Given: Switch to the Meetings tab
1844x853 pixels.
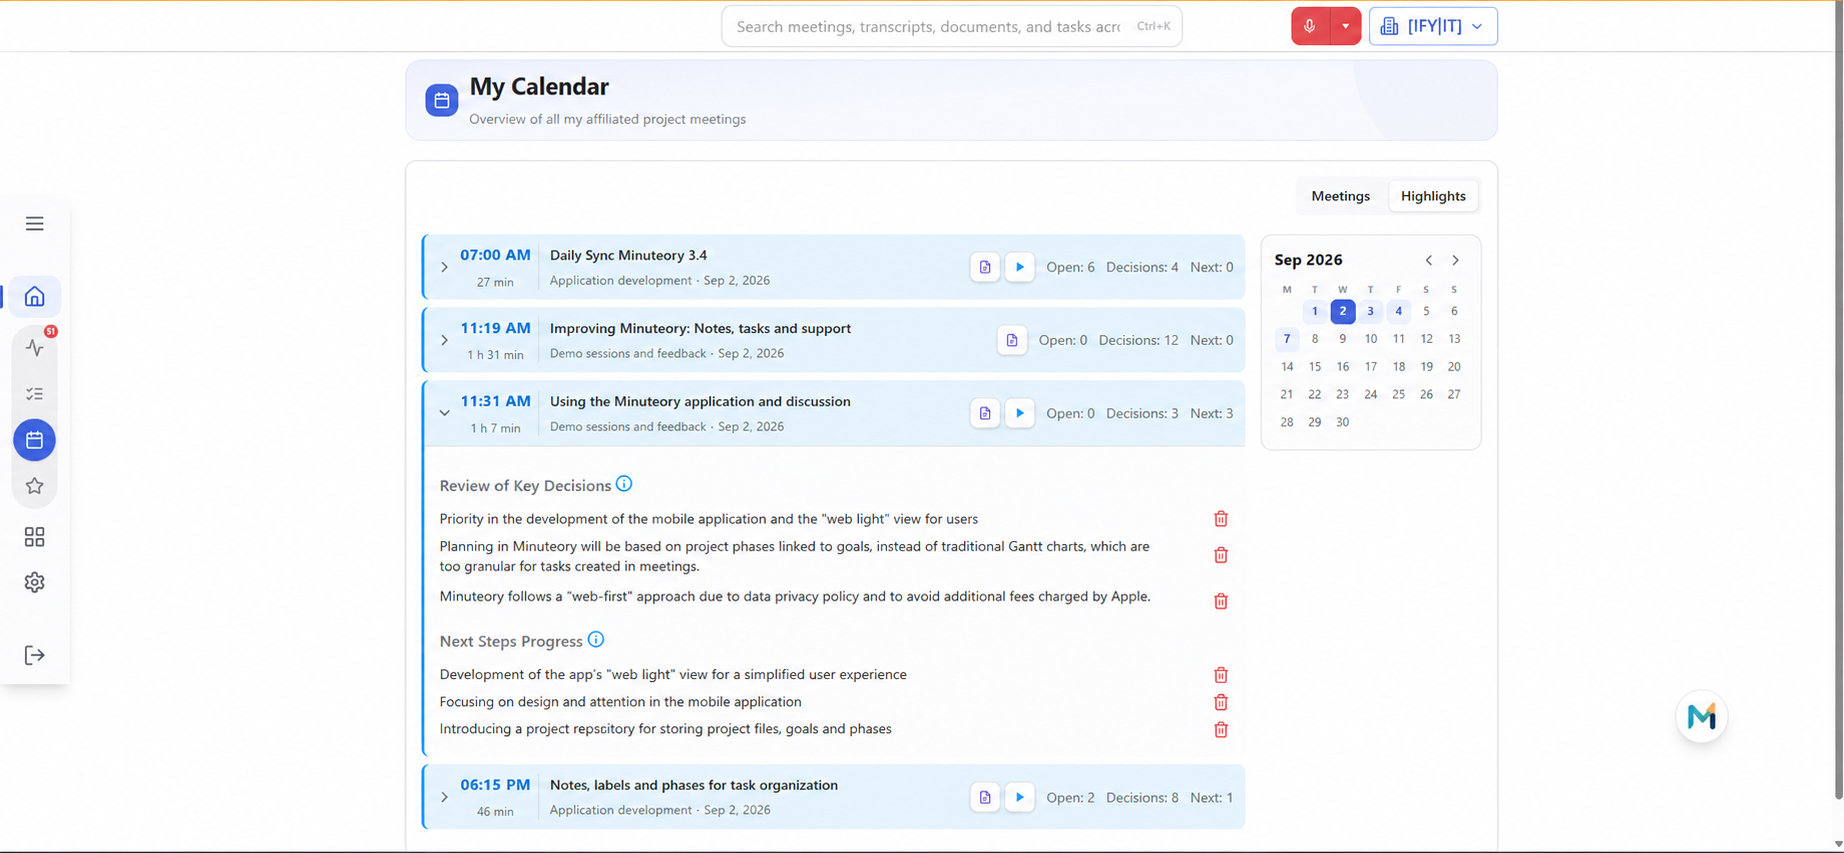Looking at the screenshot, I should [x=1340, y=196].
